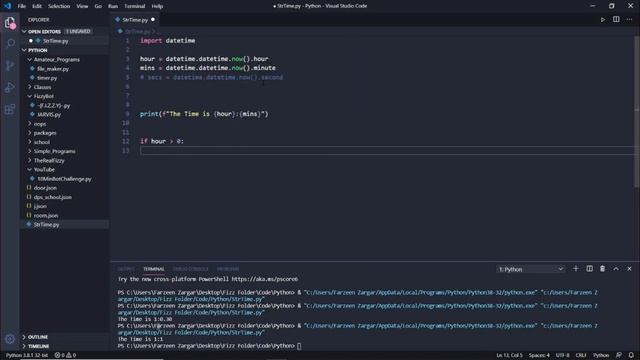Switch to the Problems panel tab

coord(228,269)
